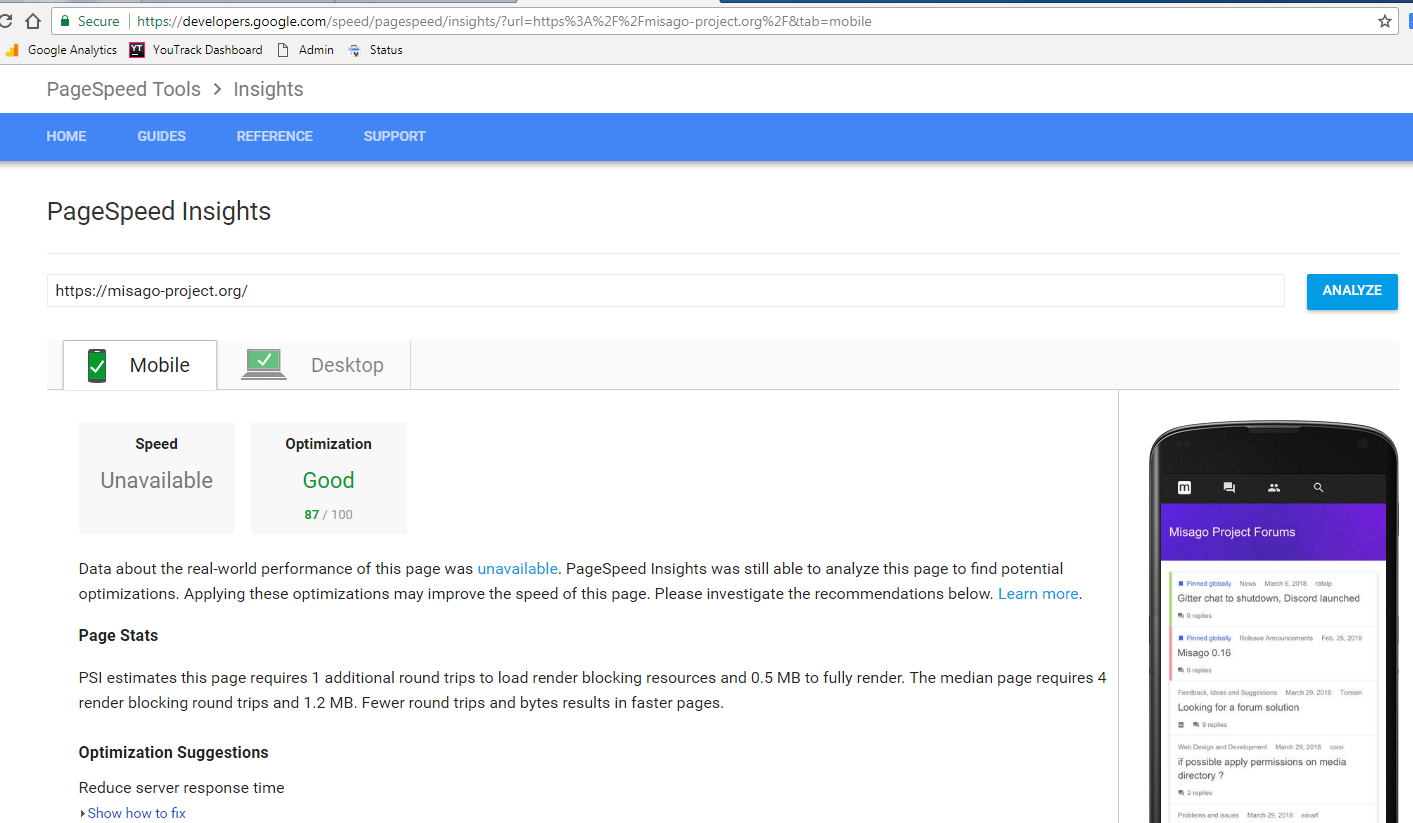Expand 'Show how to fix' section
The height and width of the screenshot is (823, 1413).
pyautogui.click(x=135, y=813)
